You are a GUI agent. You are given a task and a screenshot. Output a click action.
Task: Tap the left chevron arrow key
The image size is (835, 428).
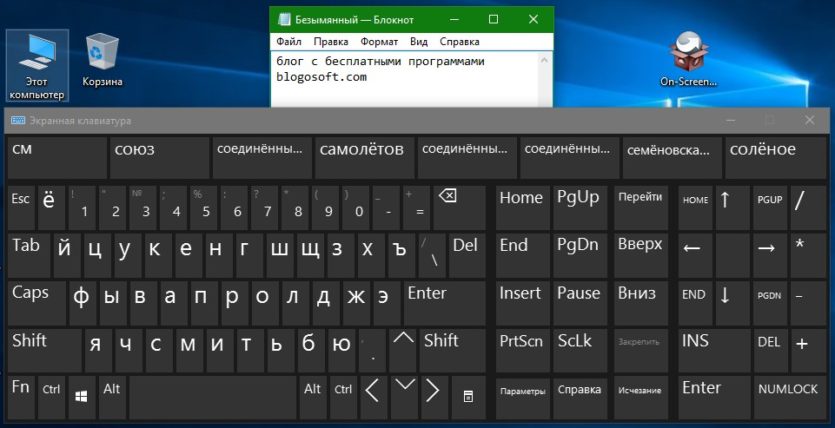click(x=373, y=398)
